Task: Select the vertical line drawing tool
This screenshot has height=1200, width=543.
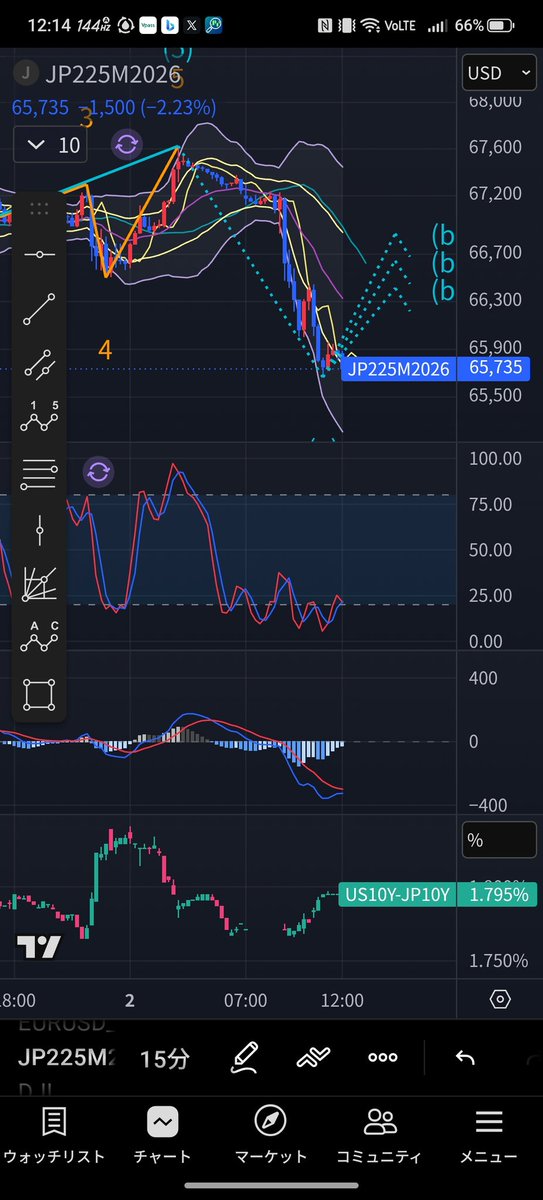Action: [x=40, y=529]
